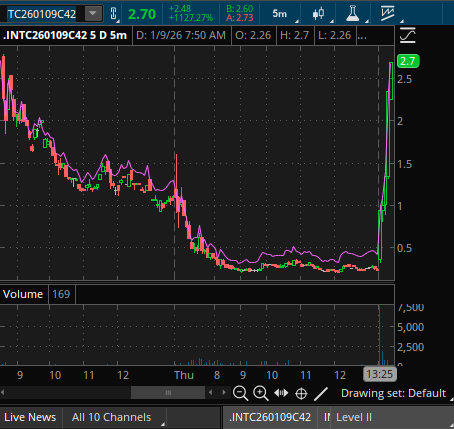Click the 13:25 time marker label
This screenshot has height=429, width=454.
[380, 374]
